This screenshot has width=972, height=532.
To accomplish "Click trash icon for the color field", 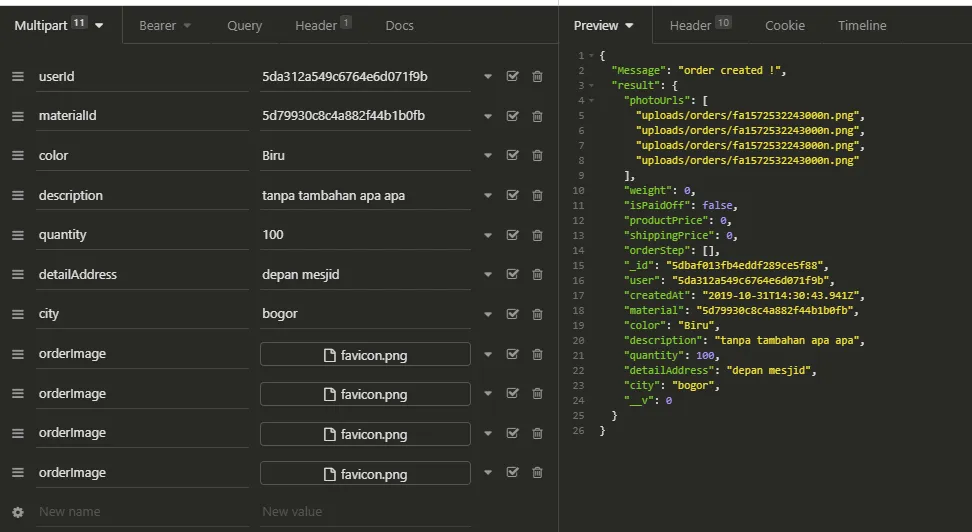I will coord(537,155).
